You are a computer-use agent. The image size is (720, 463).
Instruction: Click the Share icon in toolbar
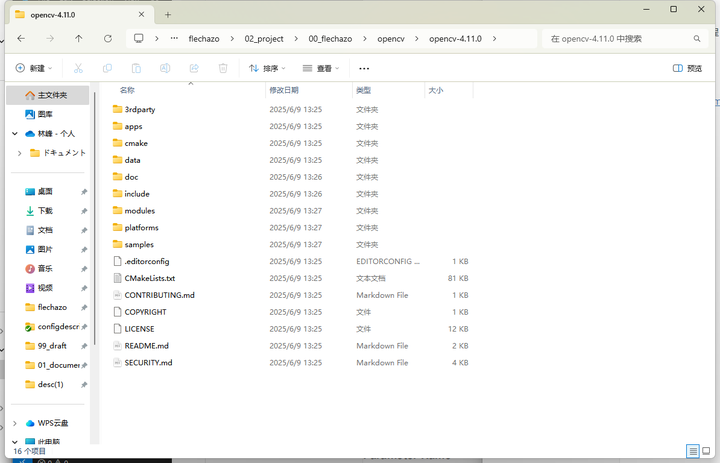tap(194, 68)
